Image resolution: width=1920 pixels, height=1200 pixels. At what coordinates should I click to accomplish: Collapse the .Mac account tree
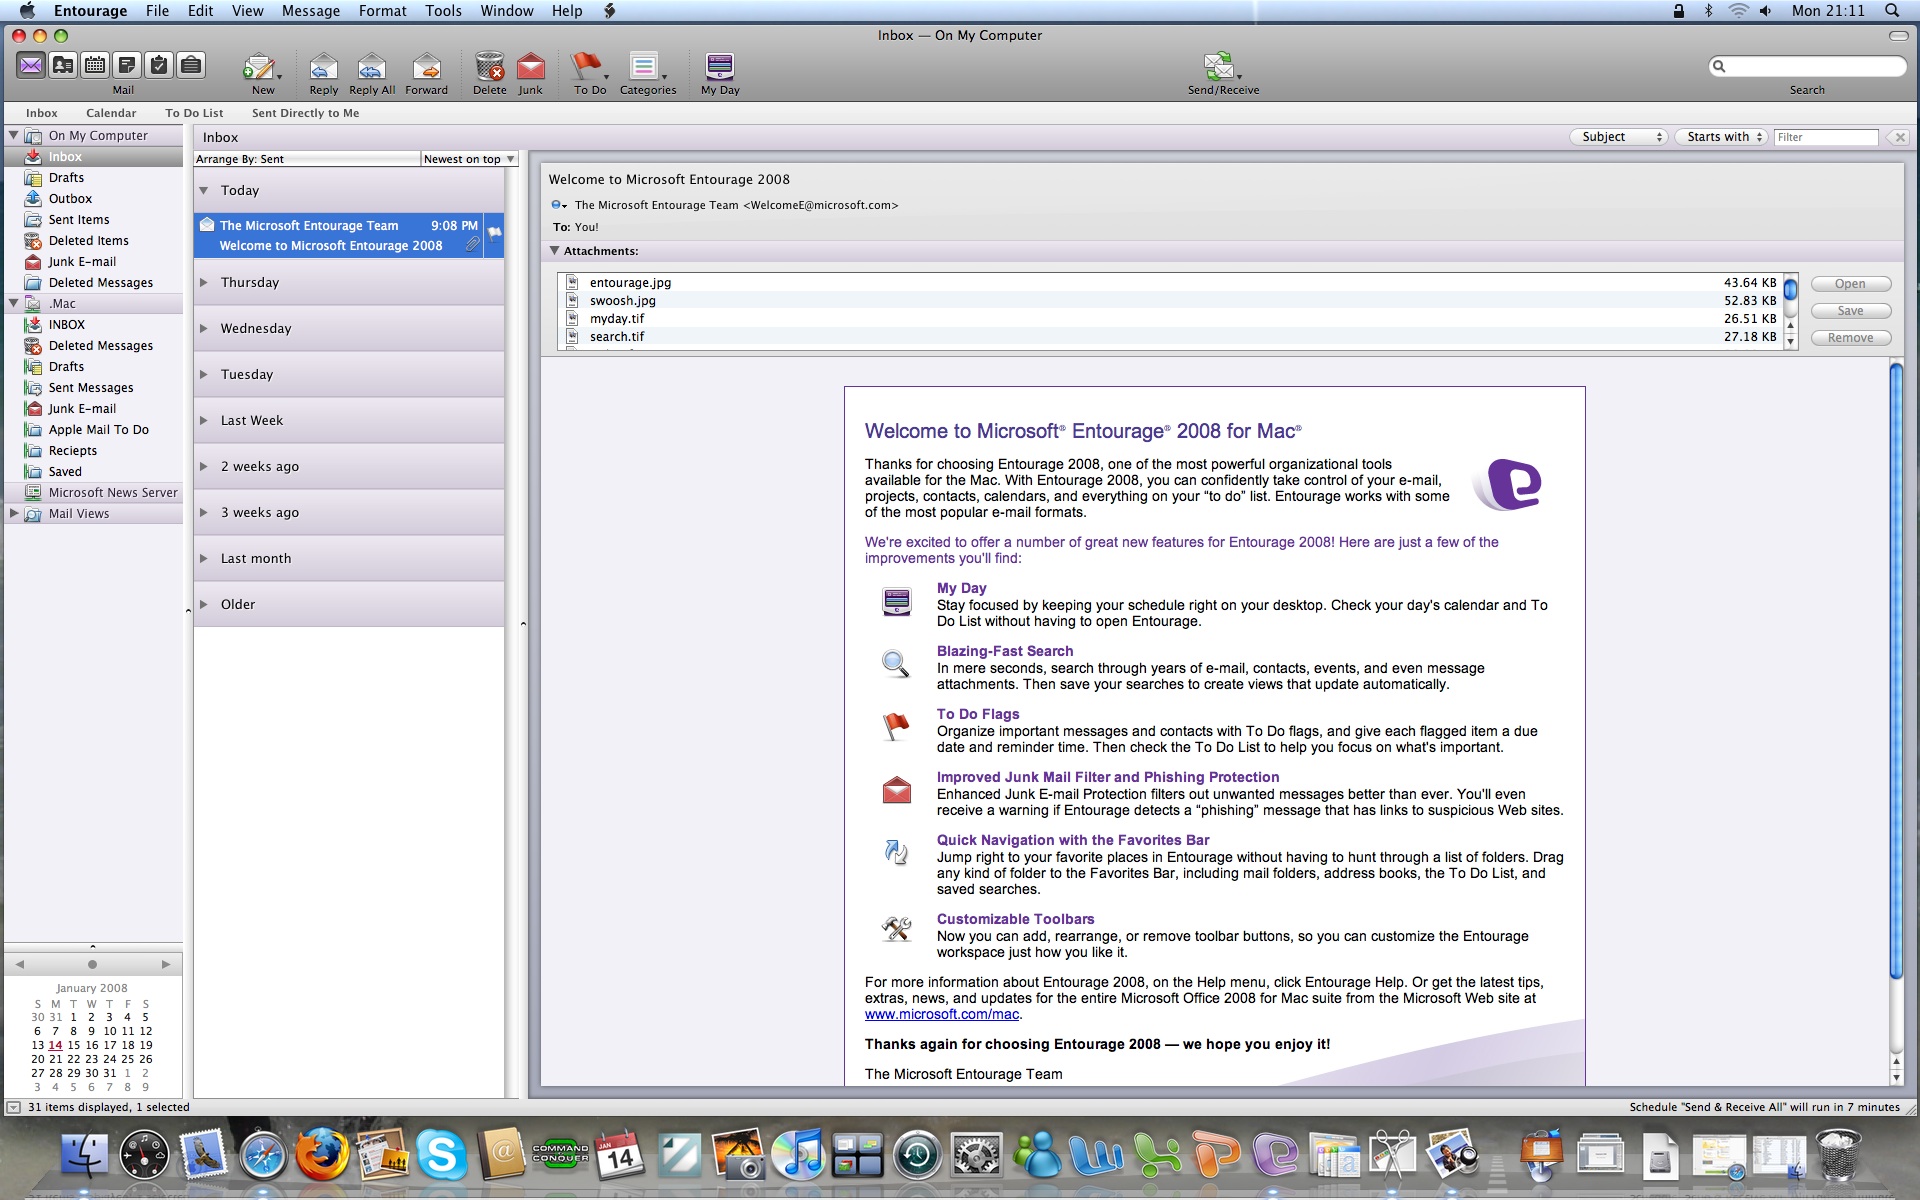tap(13, 303)
